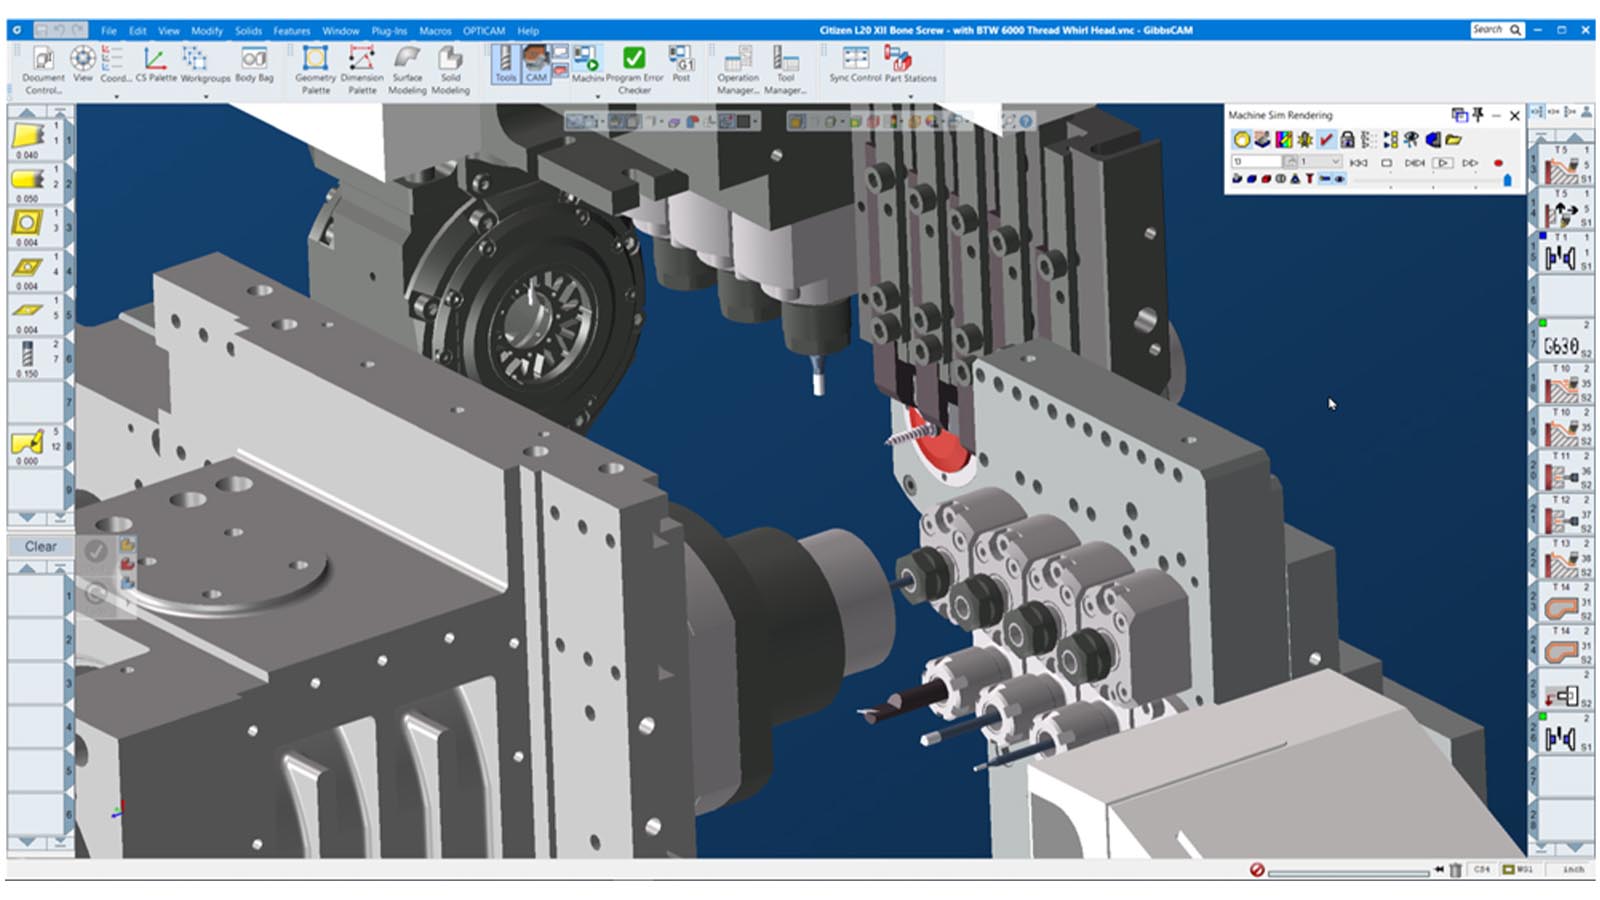The height and width of the screenshot is (900, 1600).
Task: Open the Dimension Palette
Action: point(362,69)
